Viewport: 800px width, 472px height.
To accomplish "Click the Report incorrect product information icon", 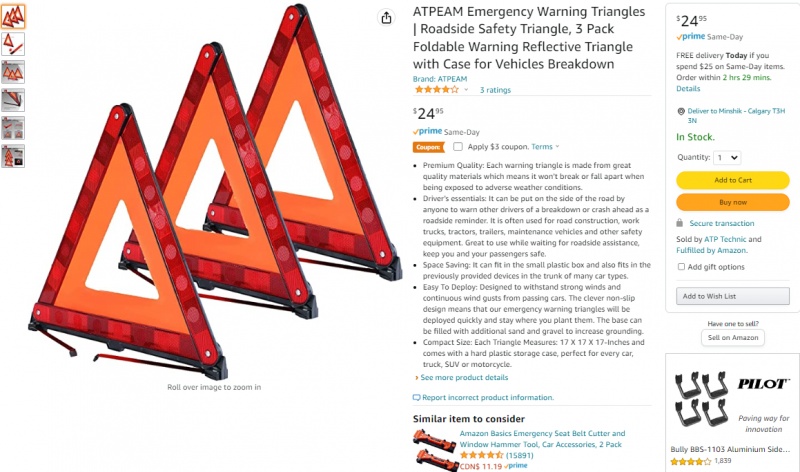I will (x=416, y=398).
